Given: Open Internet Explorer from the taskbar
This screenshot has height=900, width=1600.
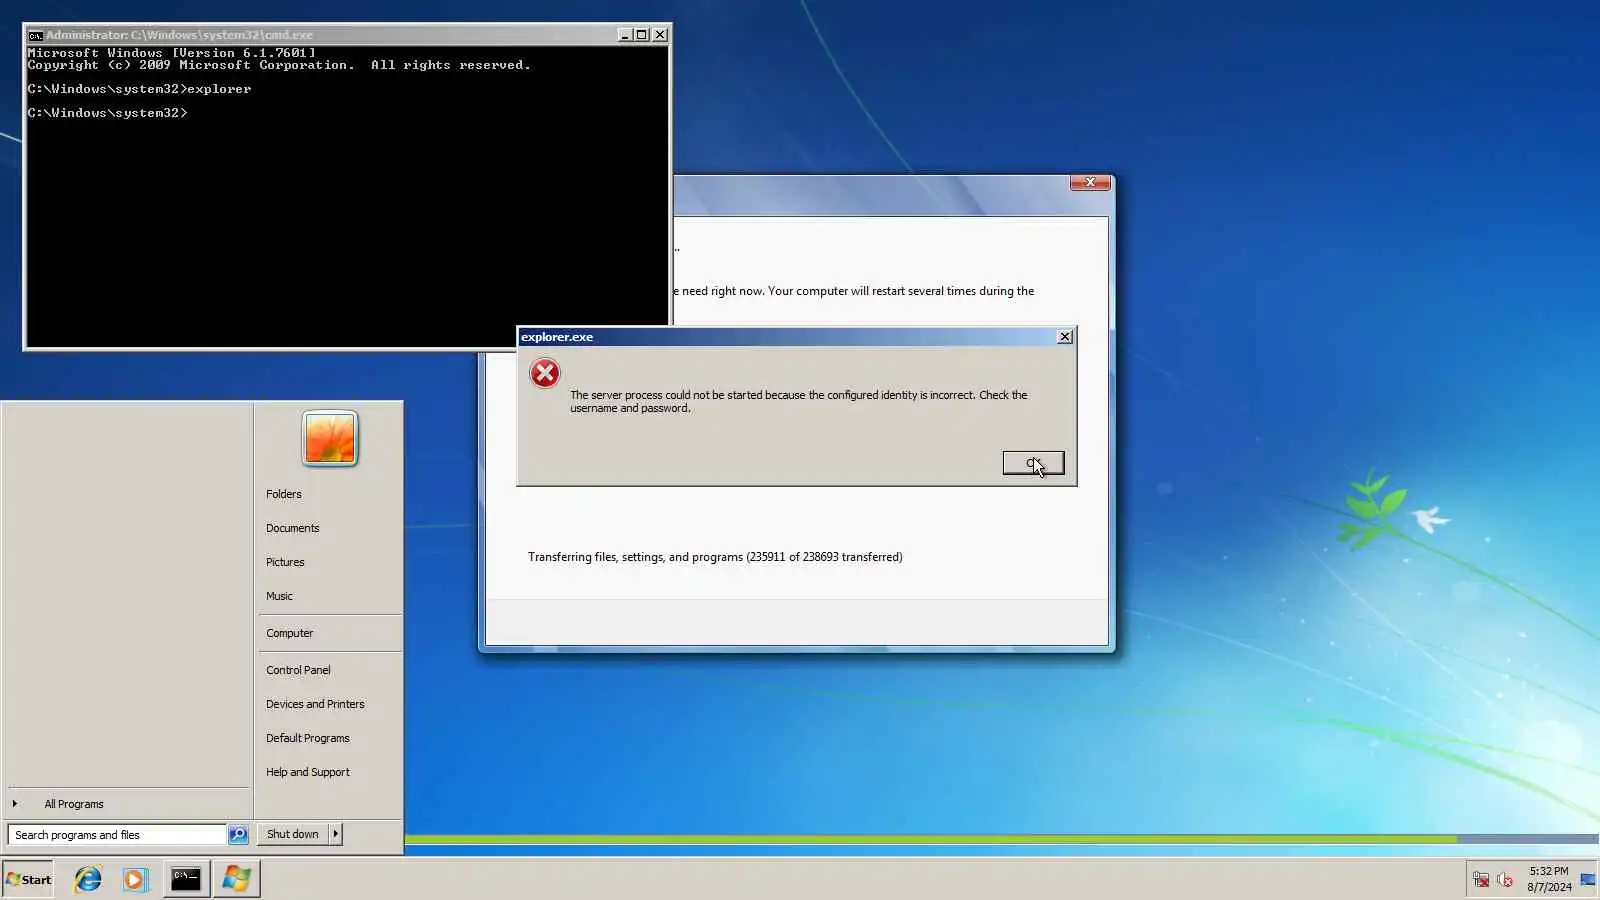Looking at the screenshot, I should [88, 879].
